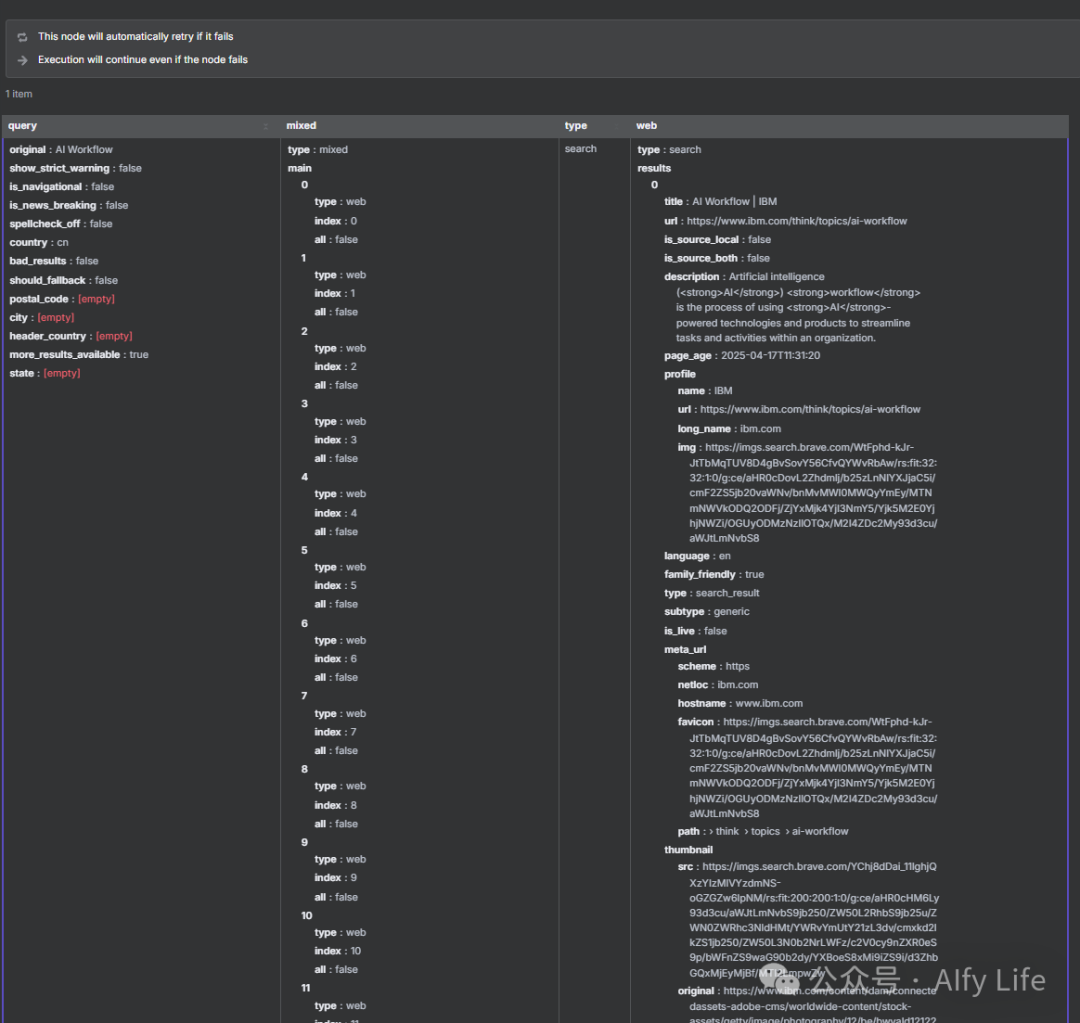Screen dimensions: 1080x1023
Task: Click 'index : 8' in mixed column
Action: (x=335, y=805)
